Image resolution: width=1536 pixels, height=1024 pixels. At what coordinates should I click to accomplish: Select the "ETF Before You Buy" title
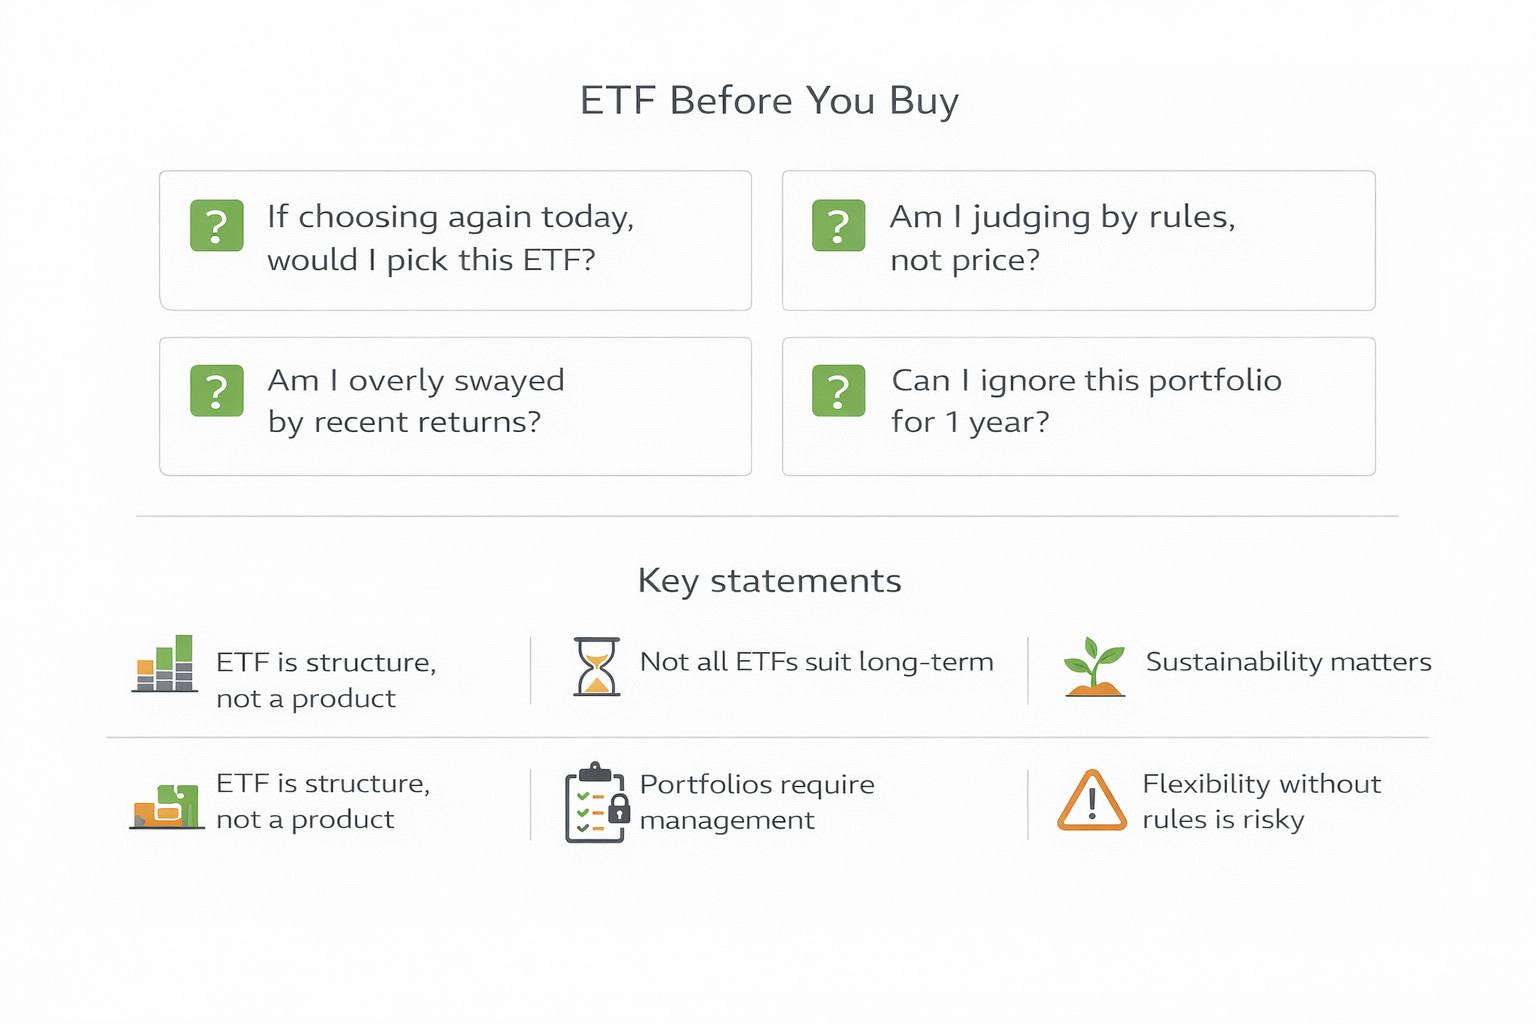click(x=769, y=101)
